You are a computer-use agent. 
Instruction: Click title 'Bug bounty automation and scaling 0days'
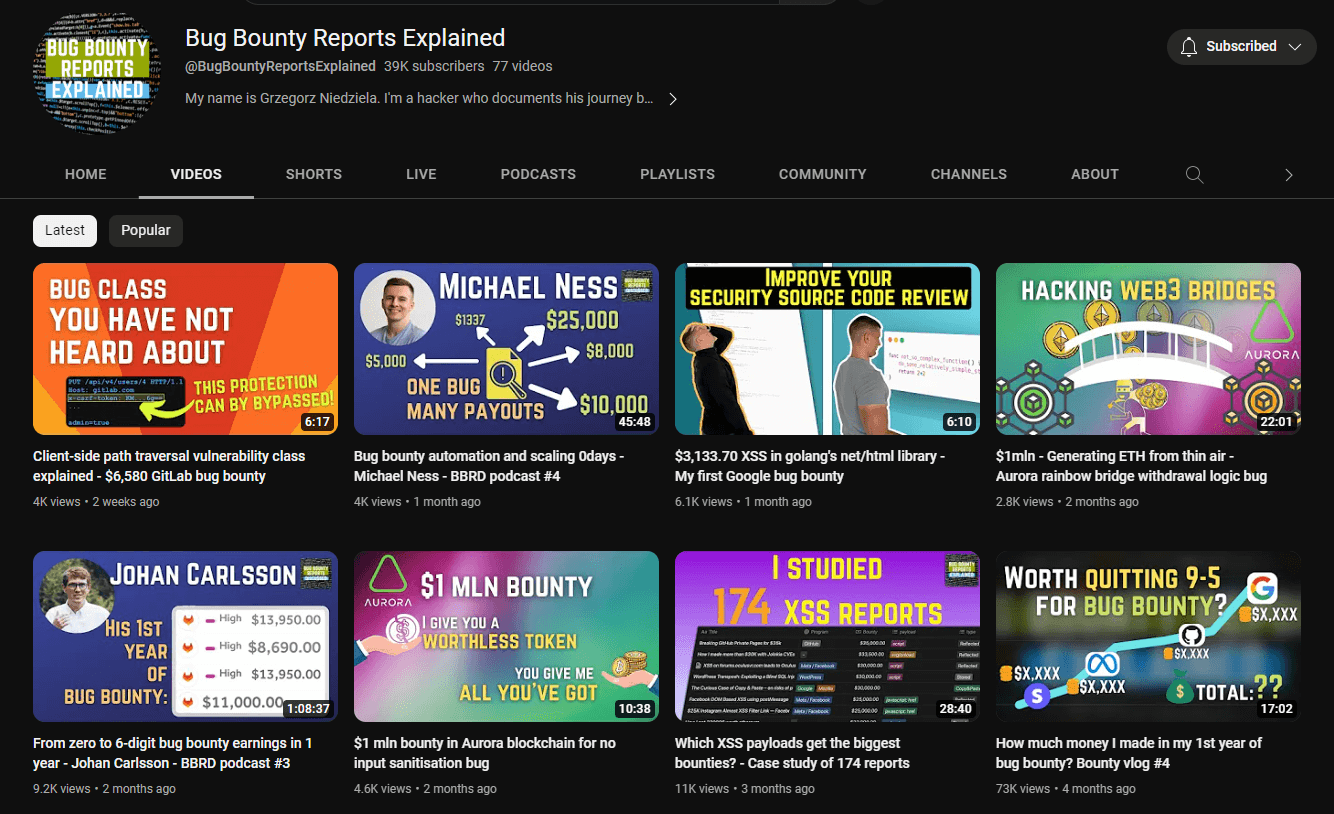(x=489, y=466)
